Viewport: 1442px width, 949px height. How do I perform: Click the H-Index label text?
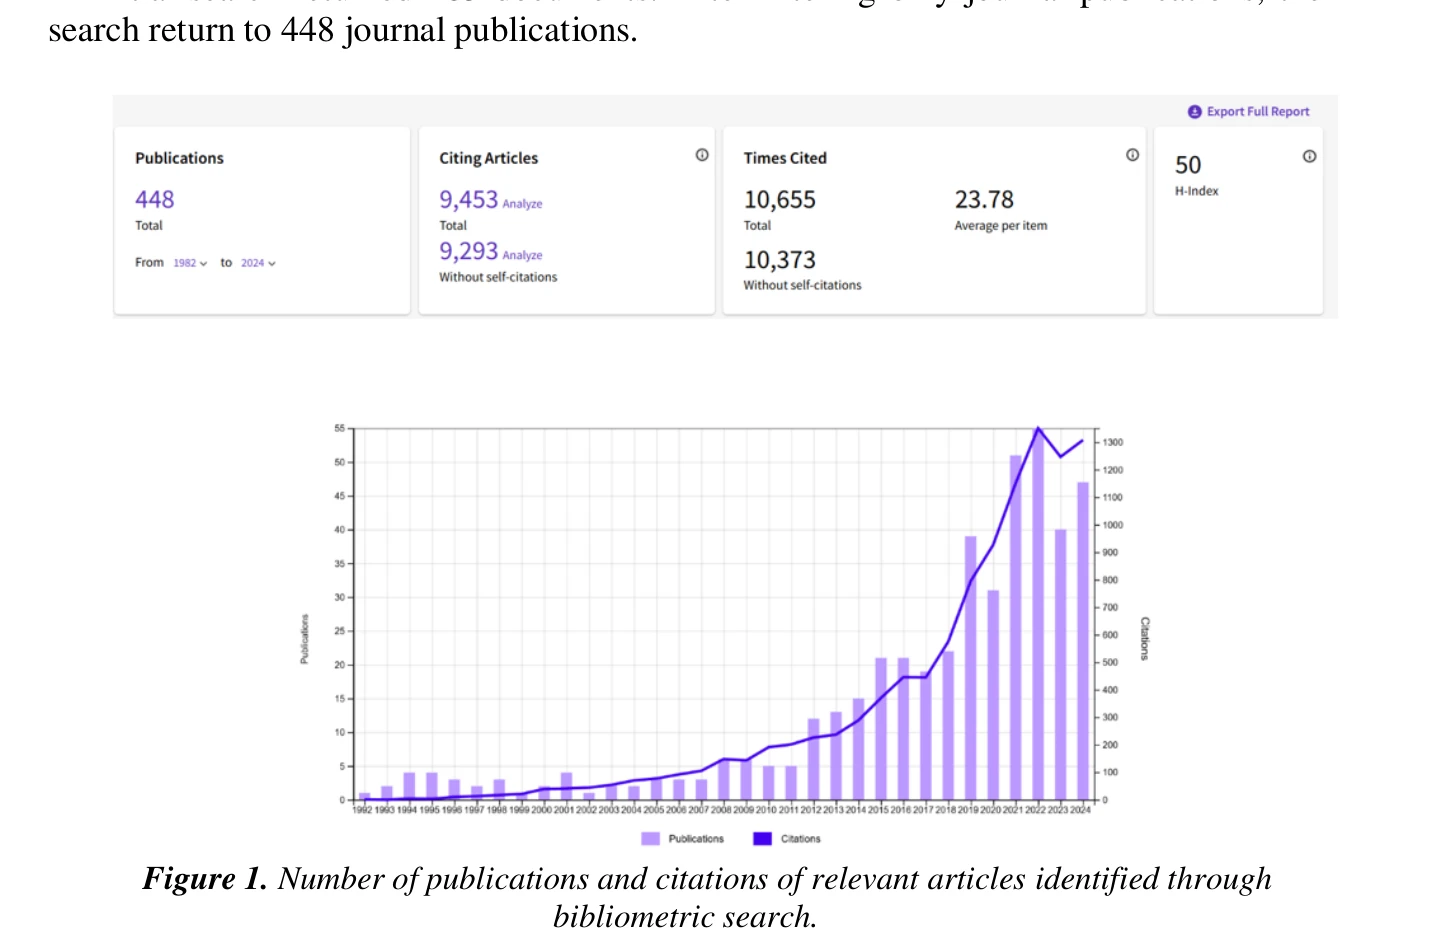point(1197,191)
